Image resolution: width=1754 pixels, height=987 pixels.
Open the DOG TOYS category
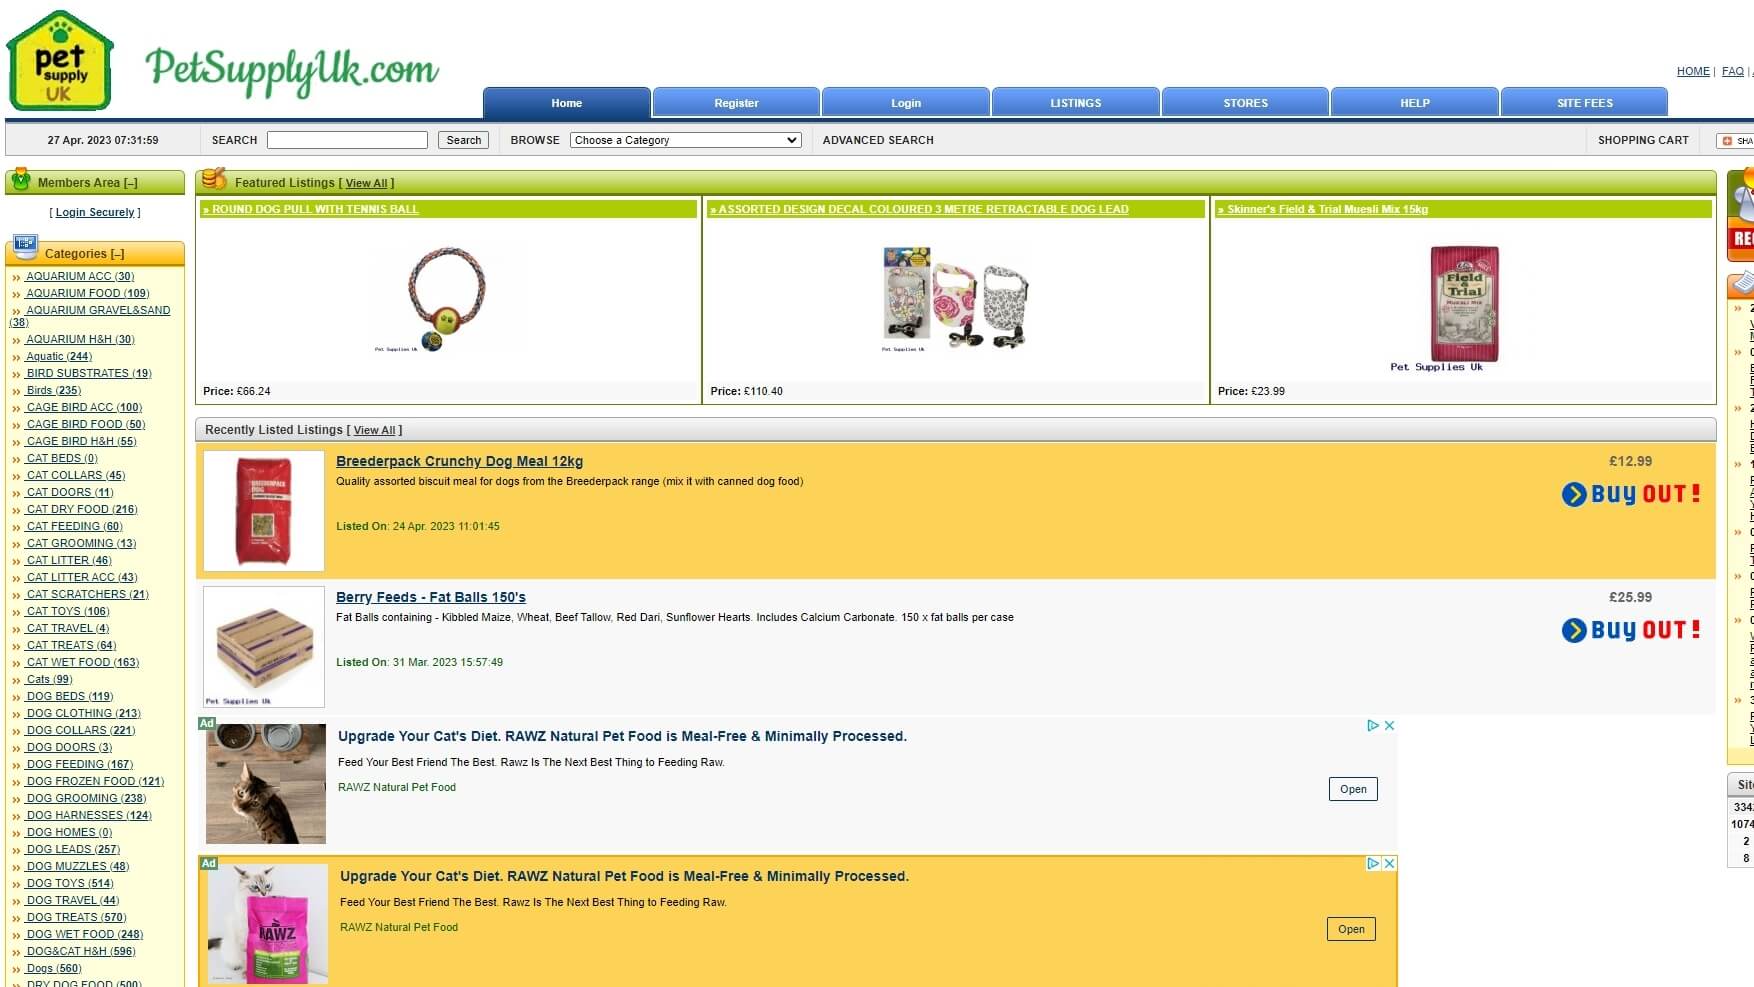pos(68,883)
